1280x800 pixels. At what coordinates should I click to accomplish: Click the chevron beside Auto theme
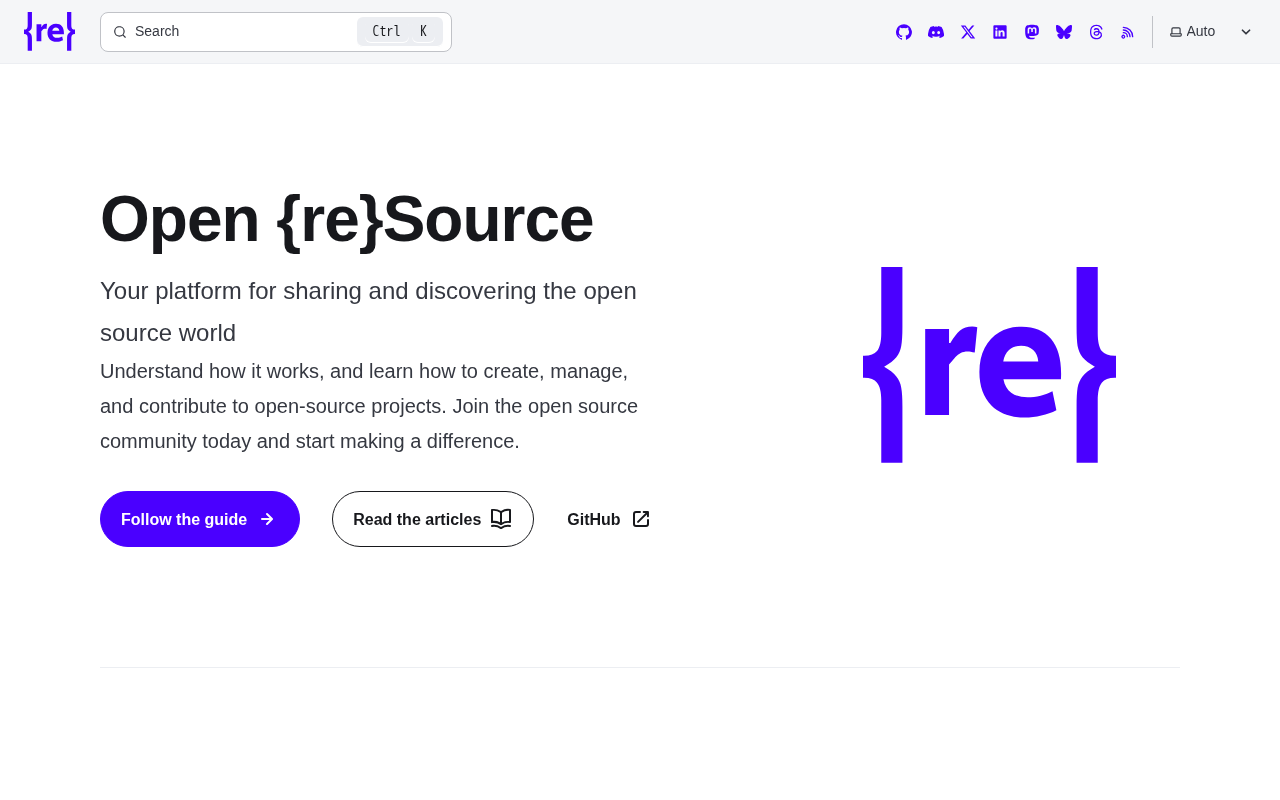coord(1246,32)
